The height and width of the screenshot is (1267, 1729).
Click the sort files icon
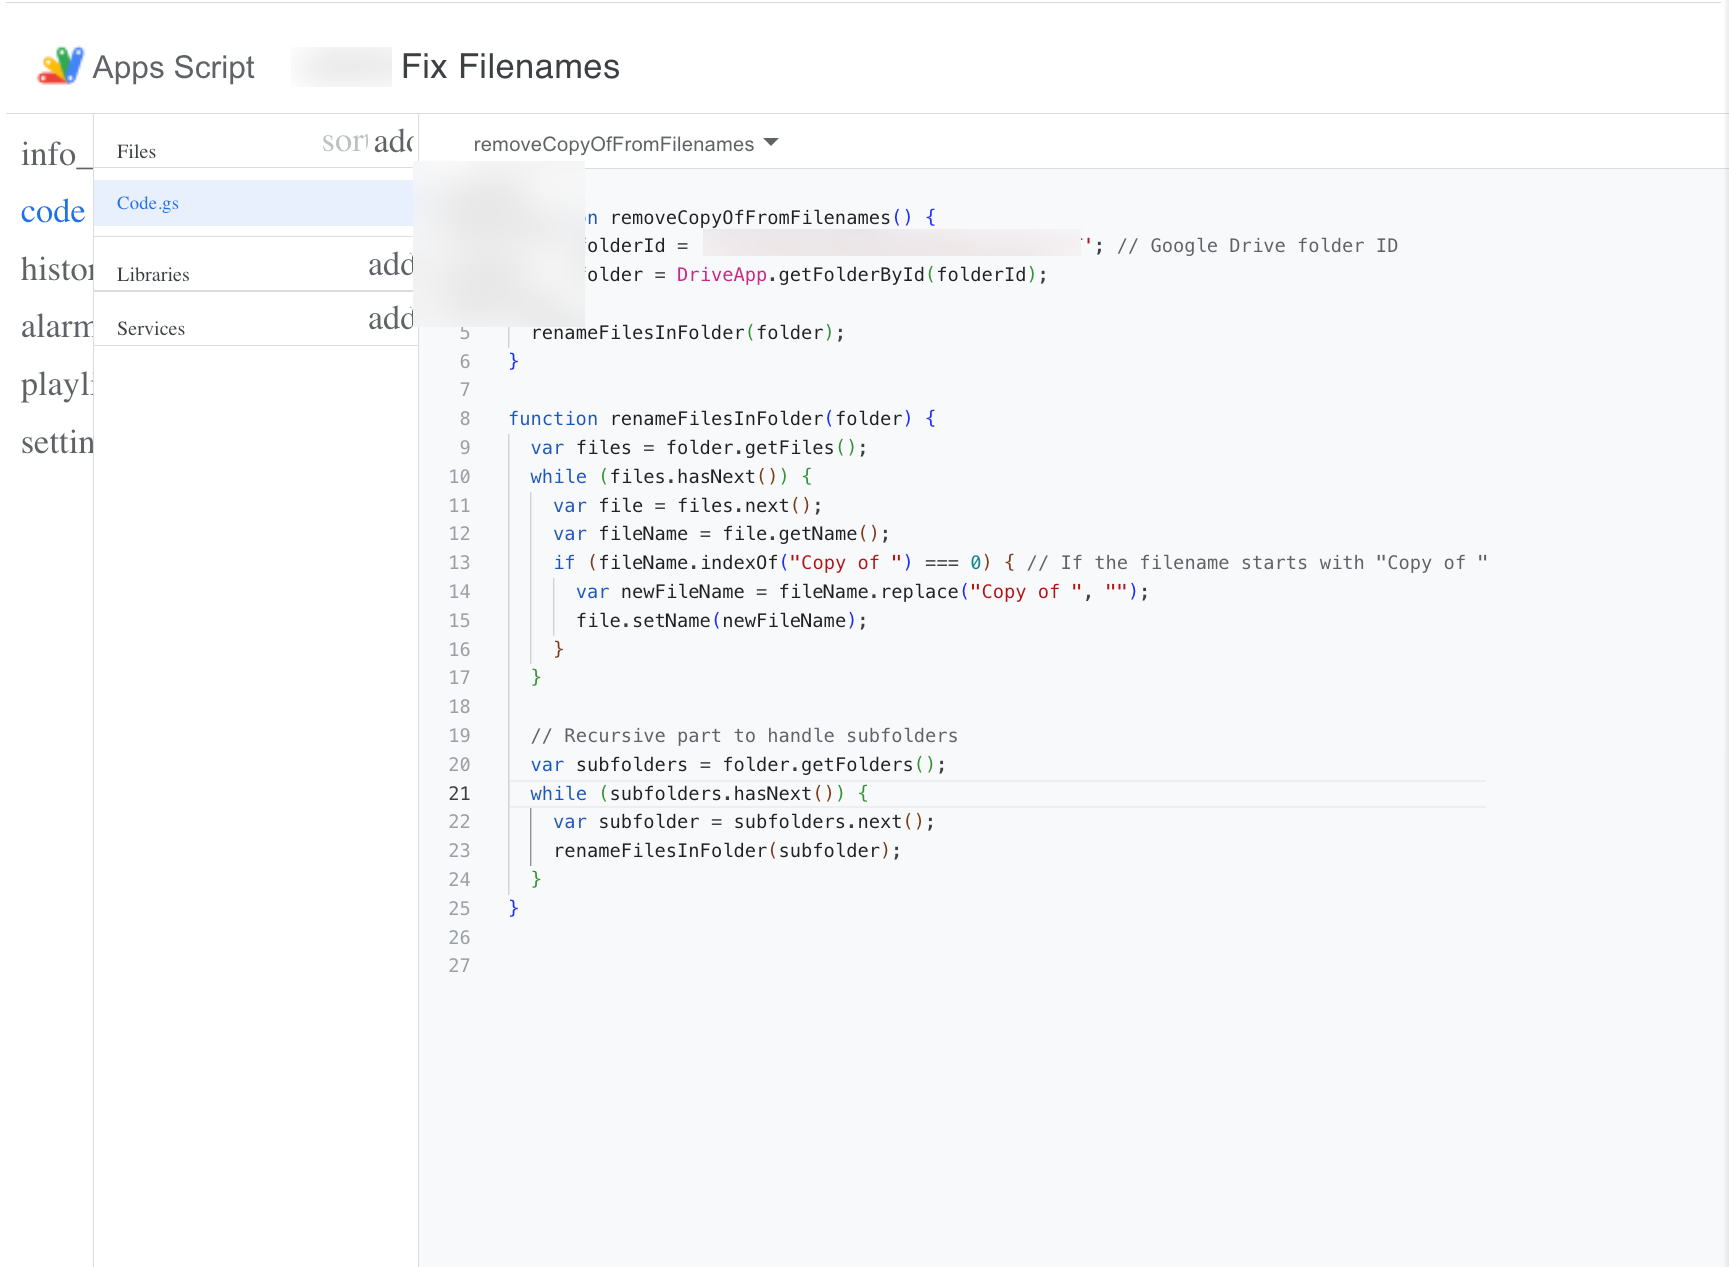[344, 142]
